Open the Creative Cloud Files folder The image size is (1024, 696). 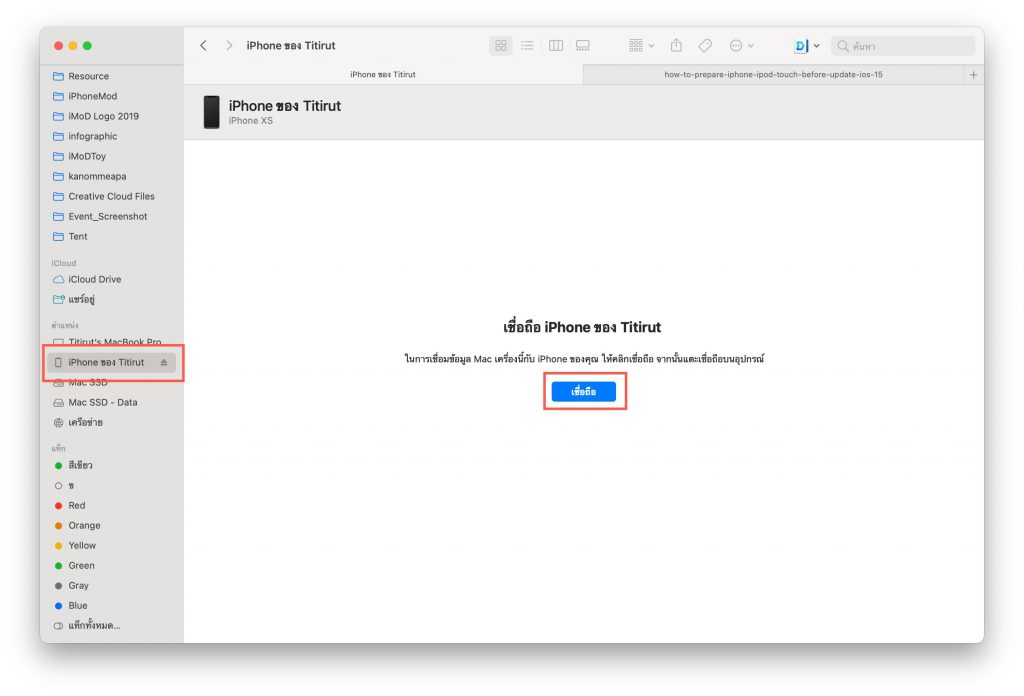pos(111,196)
